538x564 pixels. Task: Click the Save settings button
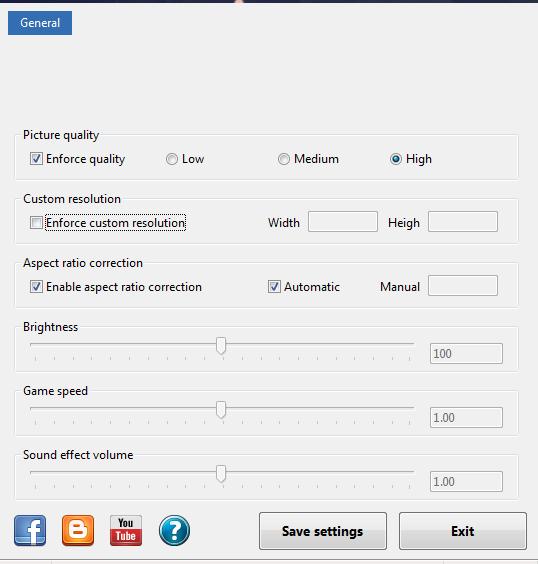pos(323,531)
